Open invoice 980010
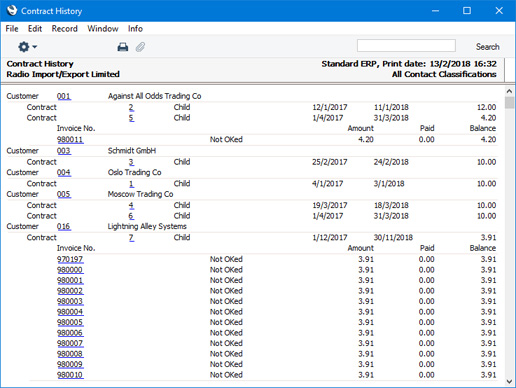The image size is (516, 388). point(70,375)
